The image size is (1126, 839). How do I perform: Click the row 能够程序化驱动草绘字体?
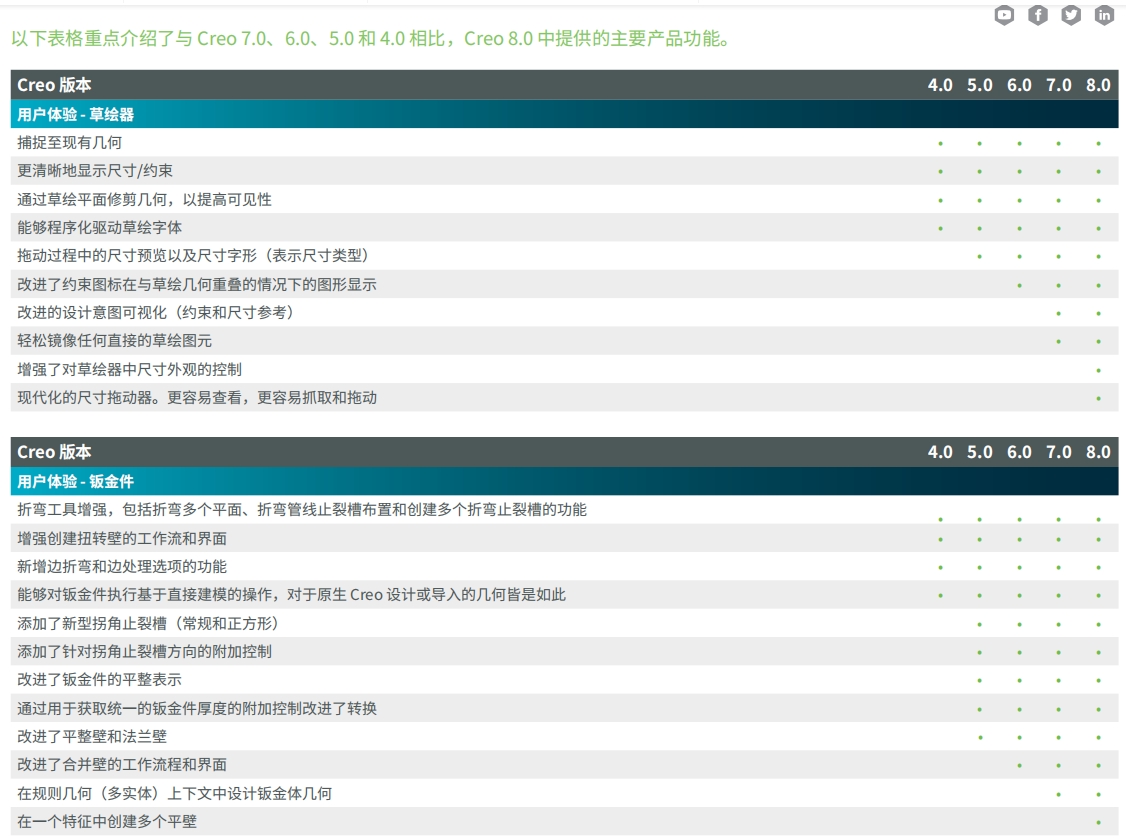coord(100,228)
